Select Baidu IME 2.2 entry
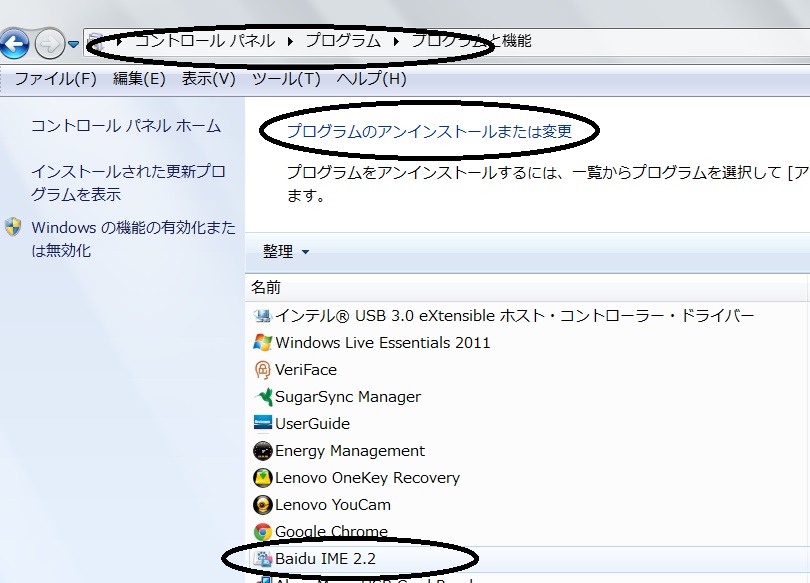 pos(325,559)
